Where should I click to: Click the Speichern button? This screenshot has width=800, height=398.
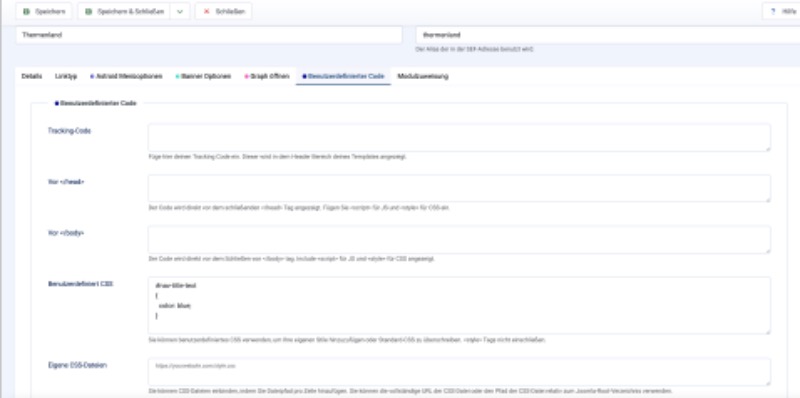click(x=44, y=11)
